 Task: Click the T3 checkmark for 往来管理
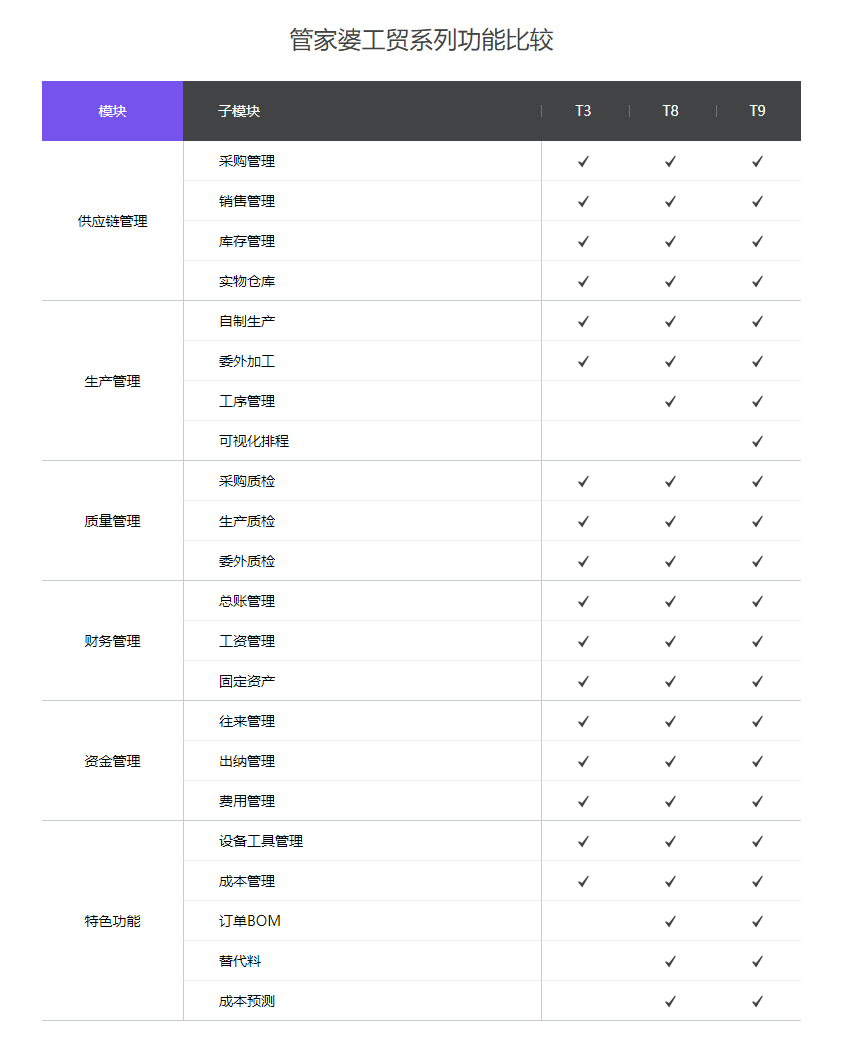point(583,721)
